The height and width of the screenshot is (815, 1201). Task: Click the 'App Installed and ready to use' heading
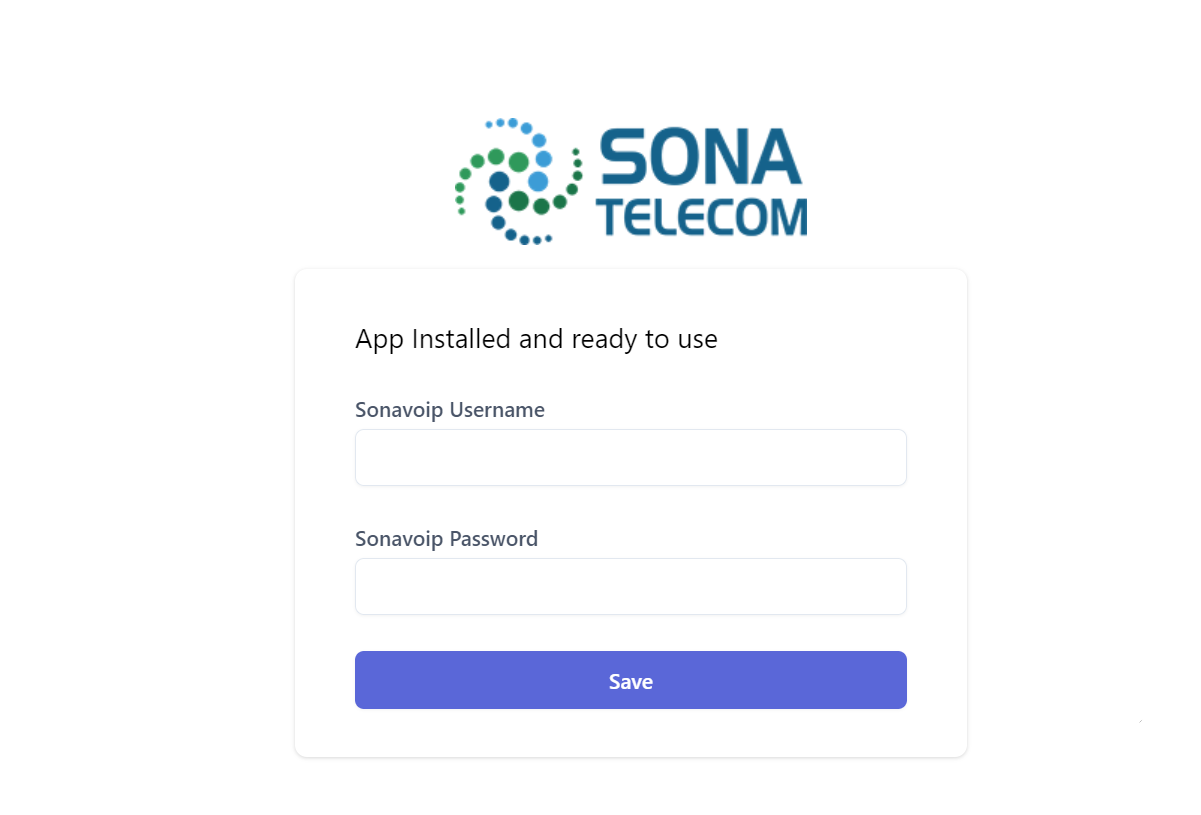pos(536,339)
